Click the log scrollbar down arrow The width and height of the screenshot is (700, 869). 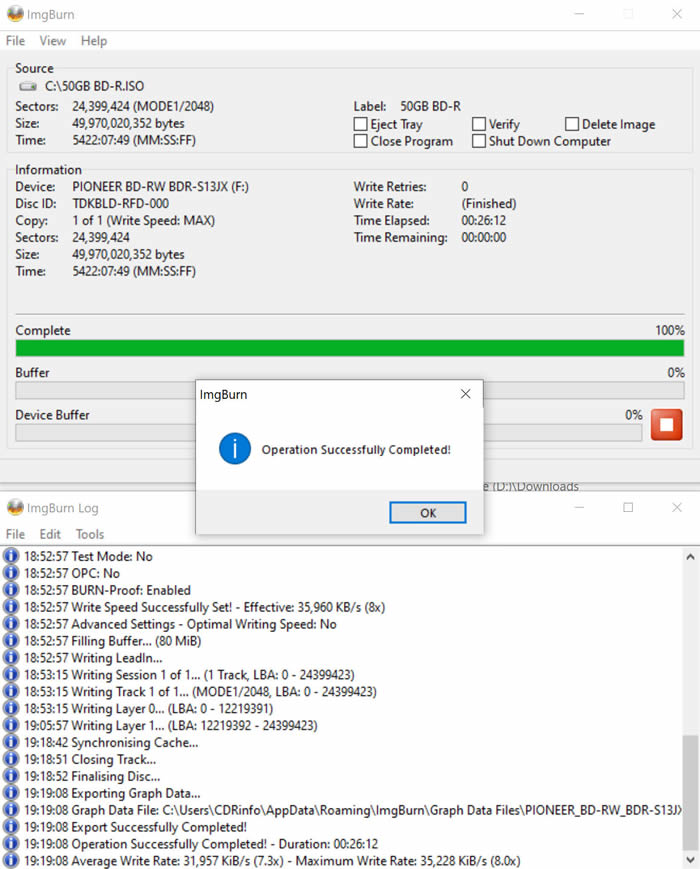690,860
